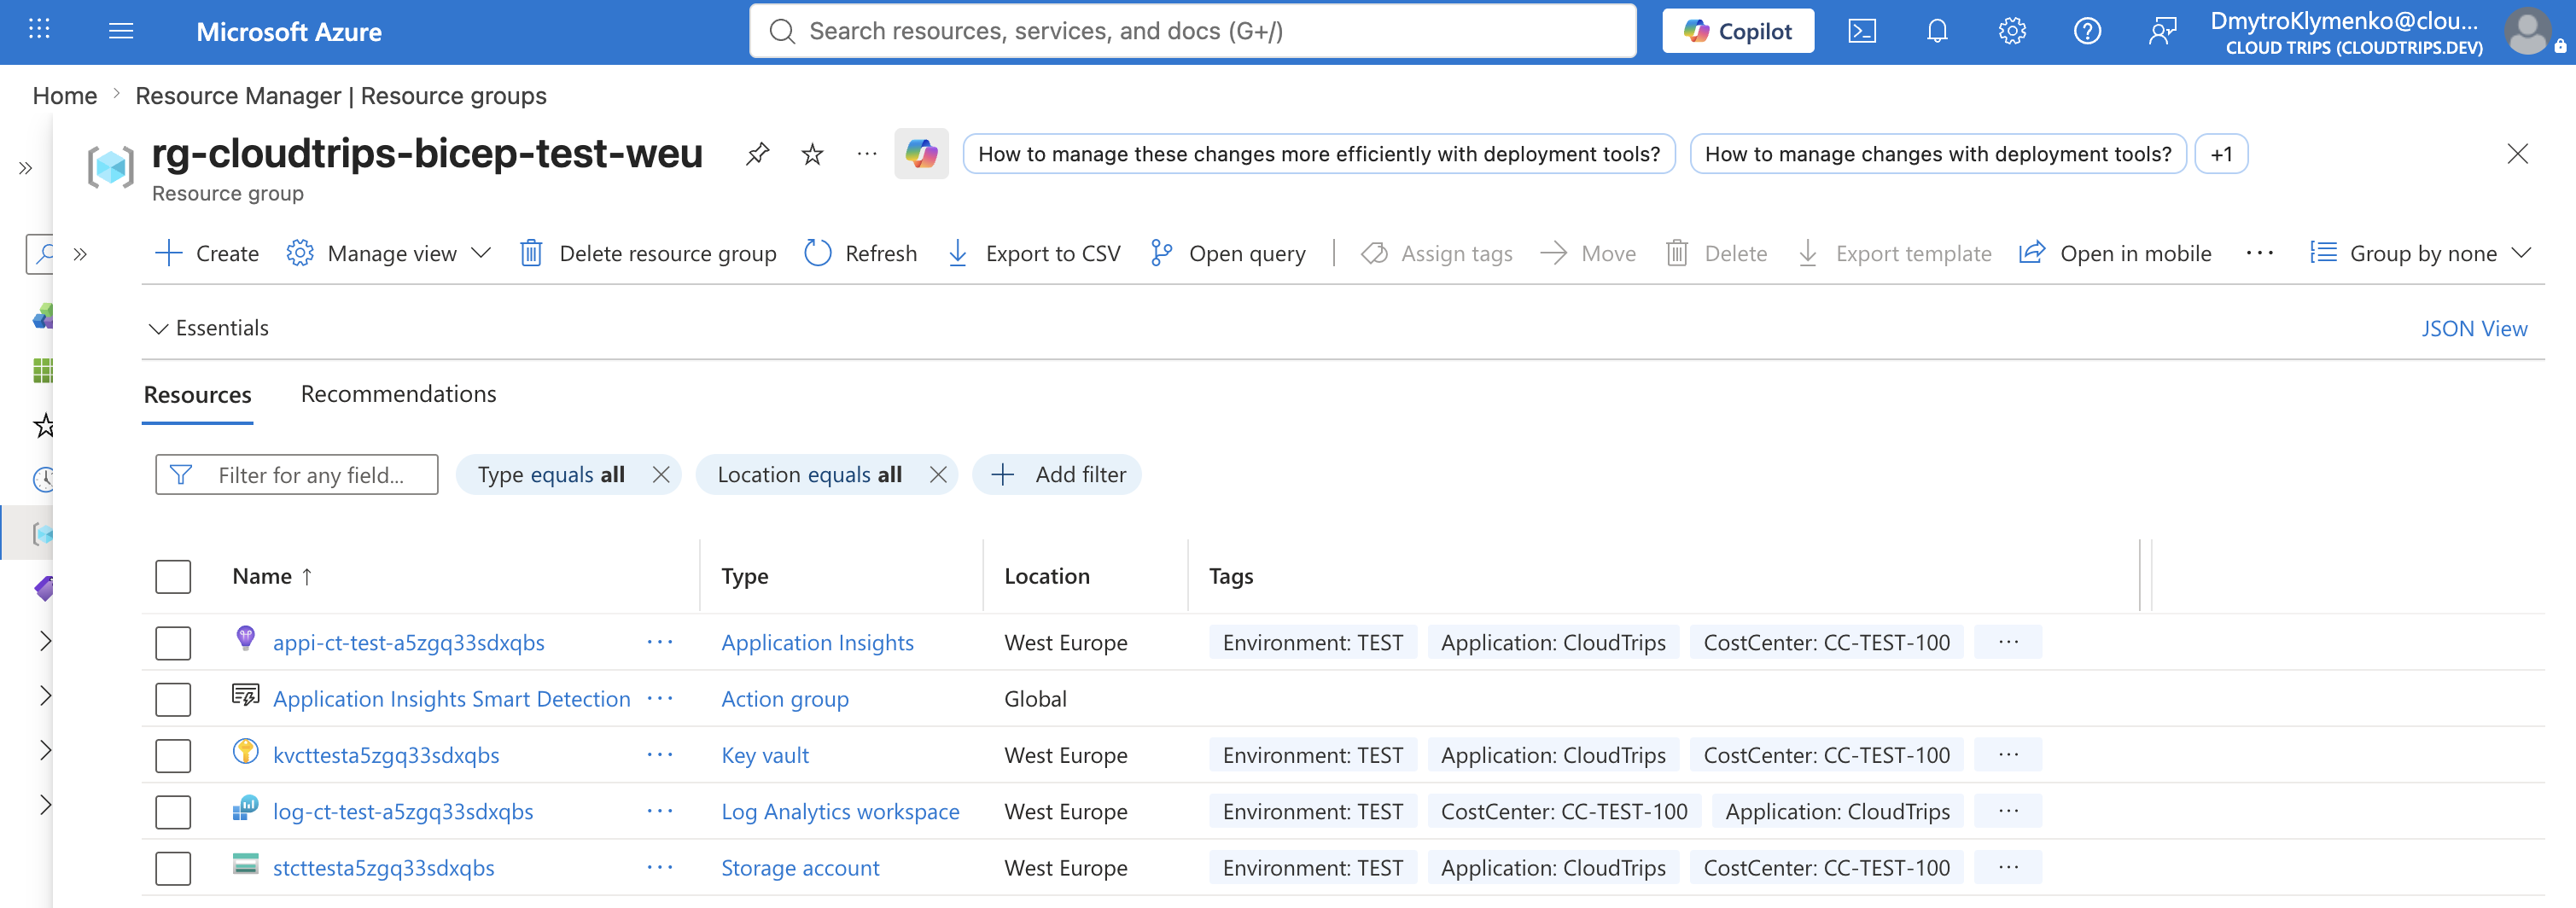Remove the Location equals all filter
Viewport: 2576px width, 908px height.
(938, 475)
